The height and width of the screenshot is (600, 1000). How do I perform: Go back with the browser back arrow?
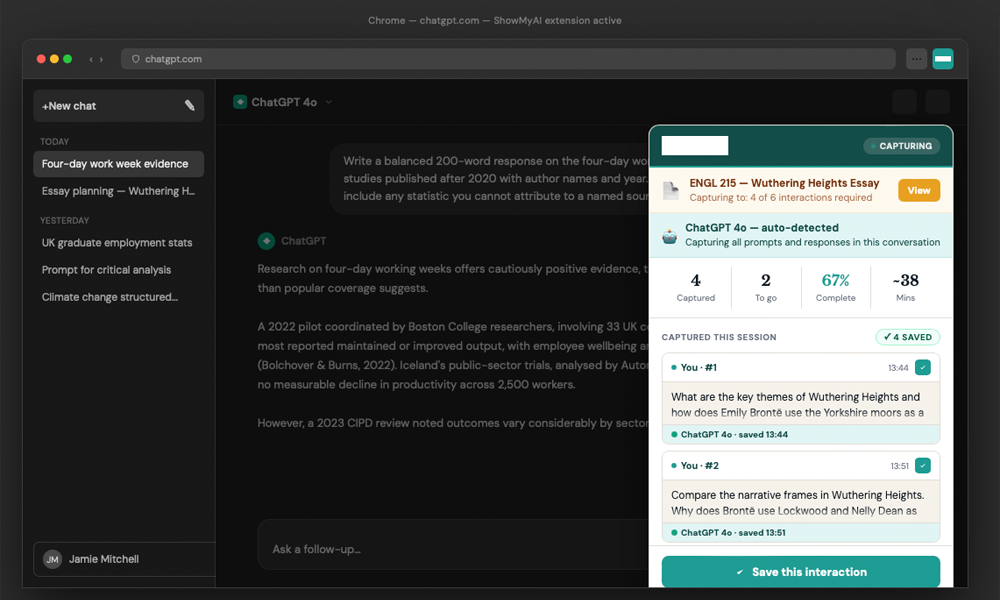[x=91, y=59]
